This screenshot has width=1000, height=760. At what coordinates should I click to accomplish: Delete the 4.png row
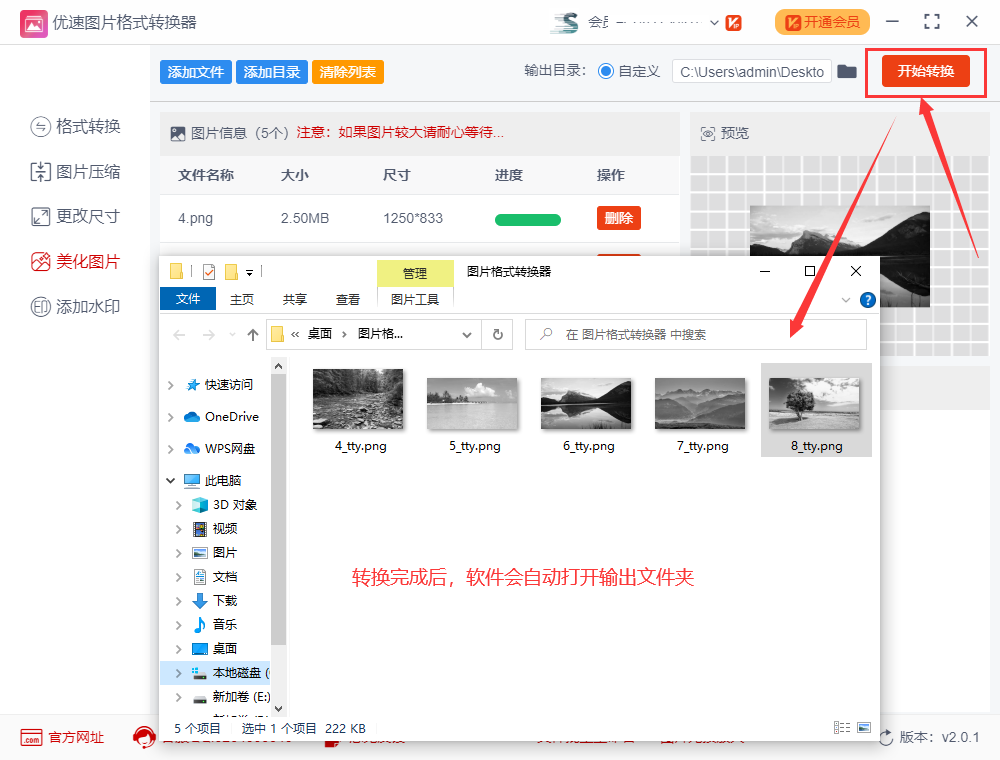[619, 218]
